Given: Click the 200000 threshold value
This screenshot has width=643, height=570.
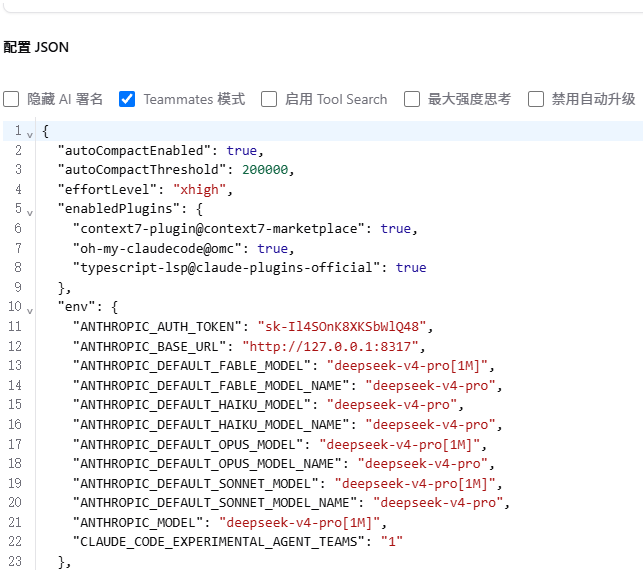Looking at the screenshot, I should click(x=265, y=170).
